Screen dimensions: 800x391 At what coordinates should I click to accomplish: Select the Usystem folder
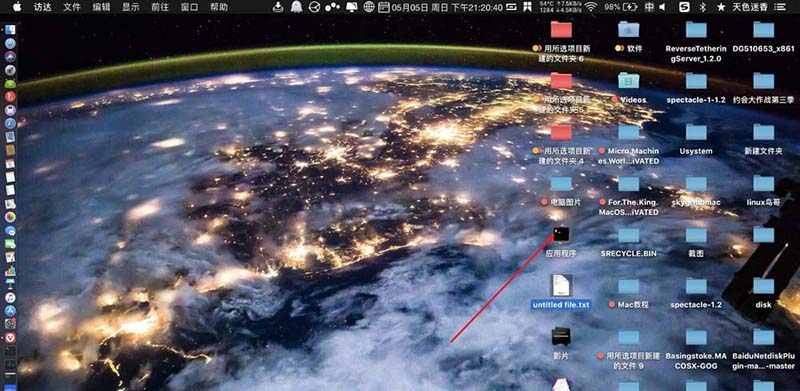coord(696,132)
